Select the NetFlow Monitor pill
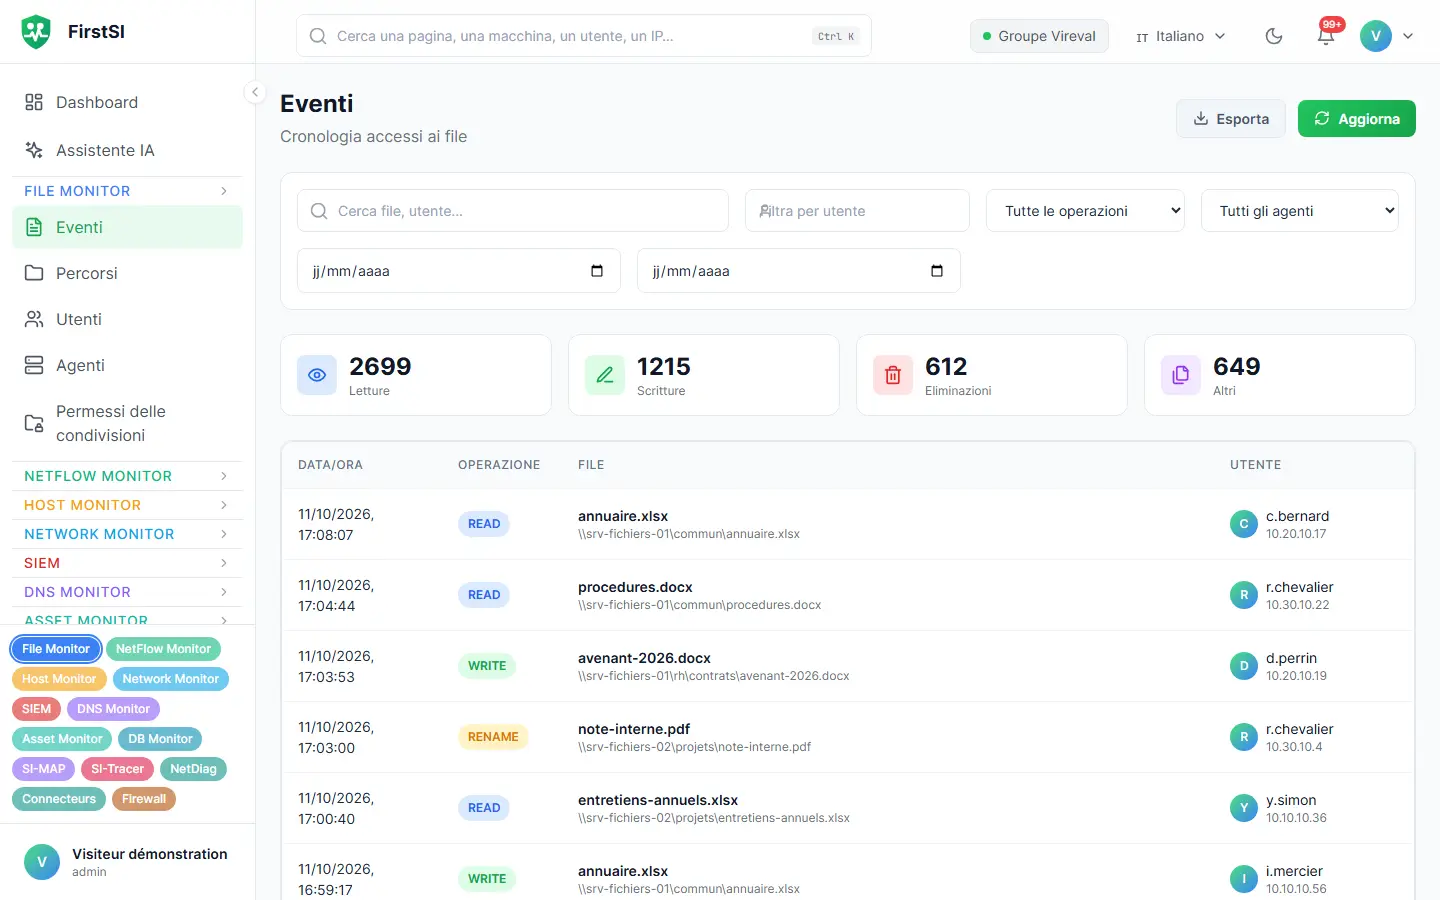The height and width of the screenshot is (900, 1440). (163, 649)
